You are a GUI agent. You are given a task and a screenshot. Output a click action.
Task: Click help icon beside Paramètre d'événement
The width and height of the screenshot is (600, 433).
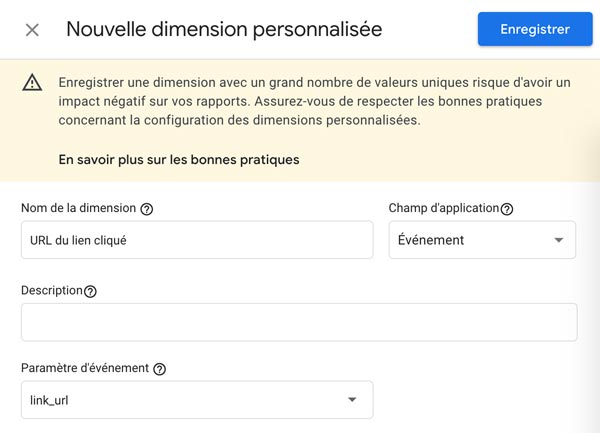(x=159, y=369)
